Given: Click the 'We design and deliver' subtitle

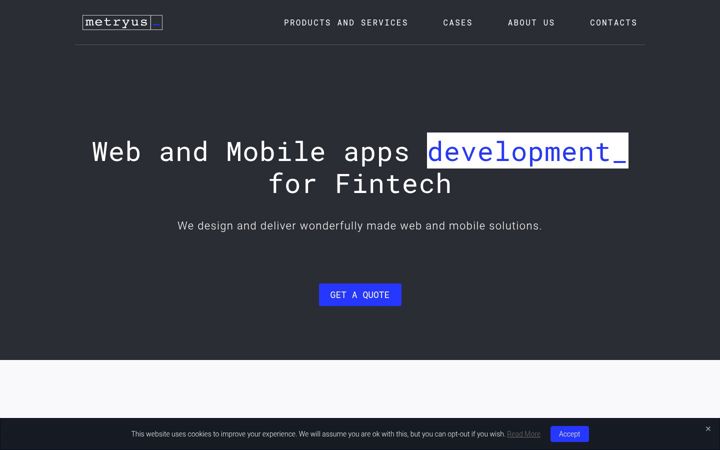Looking at the screenshot, I should [x=360, y=226].
